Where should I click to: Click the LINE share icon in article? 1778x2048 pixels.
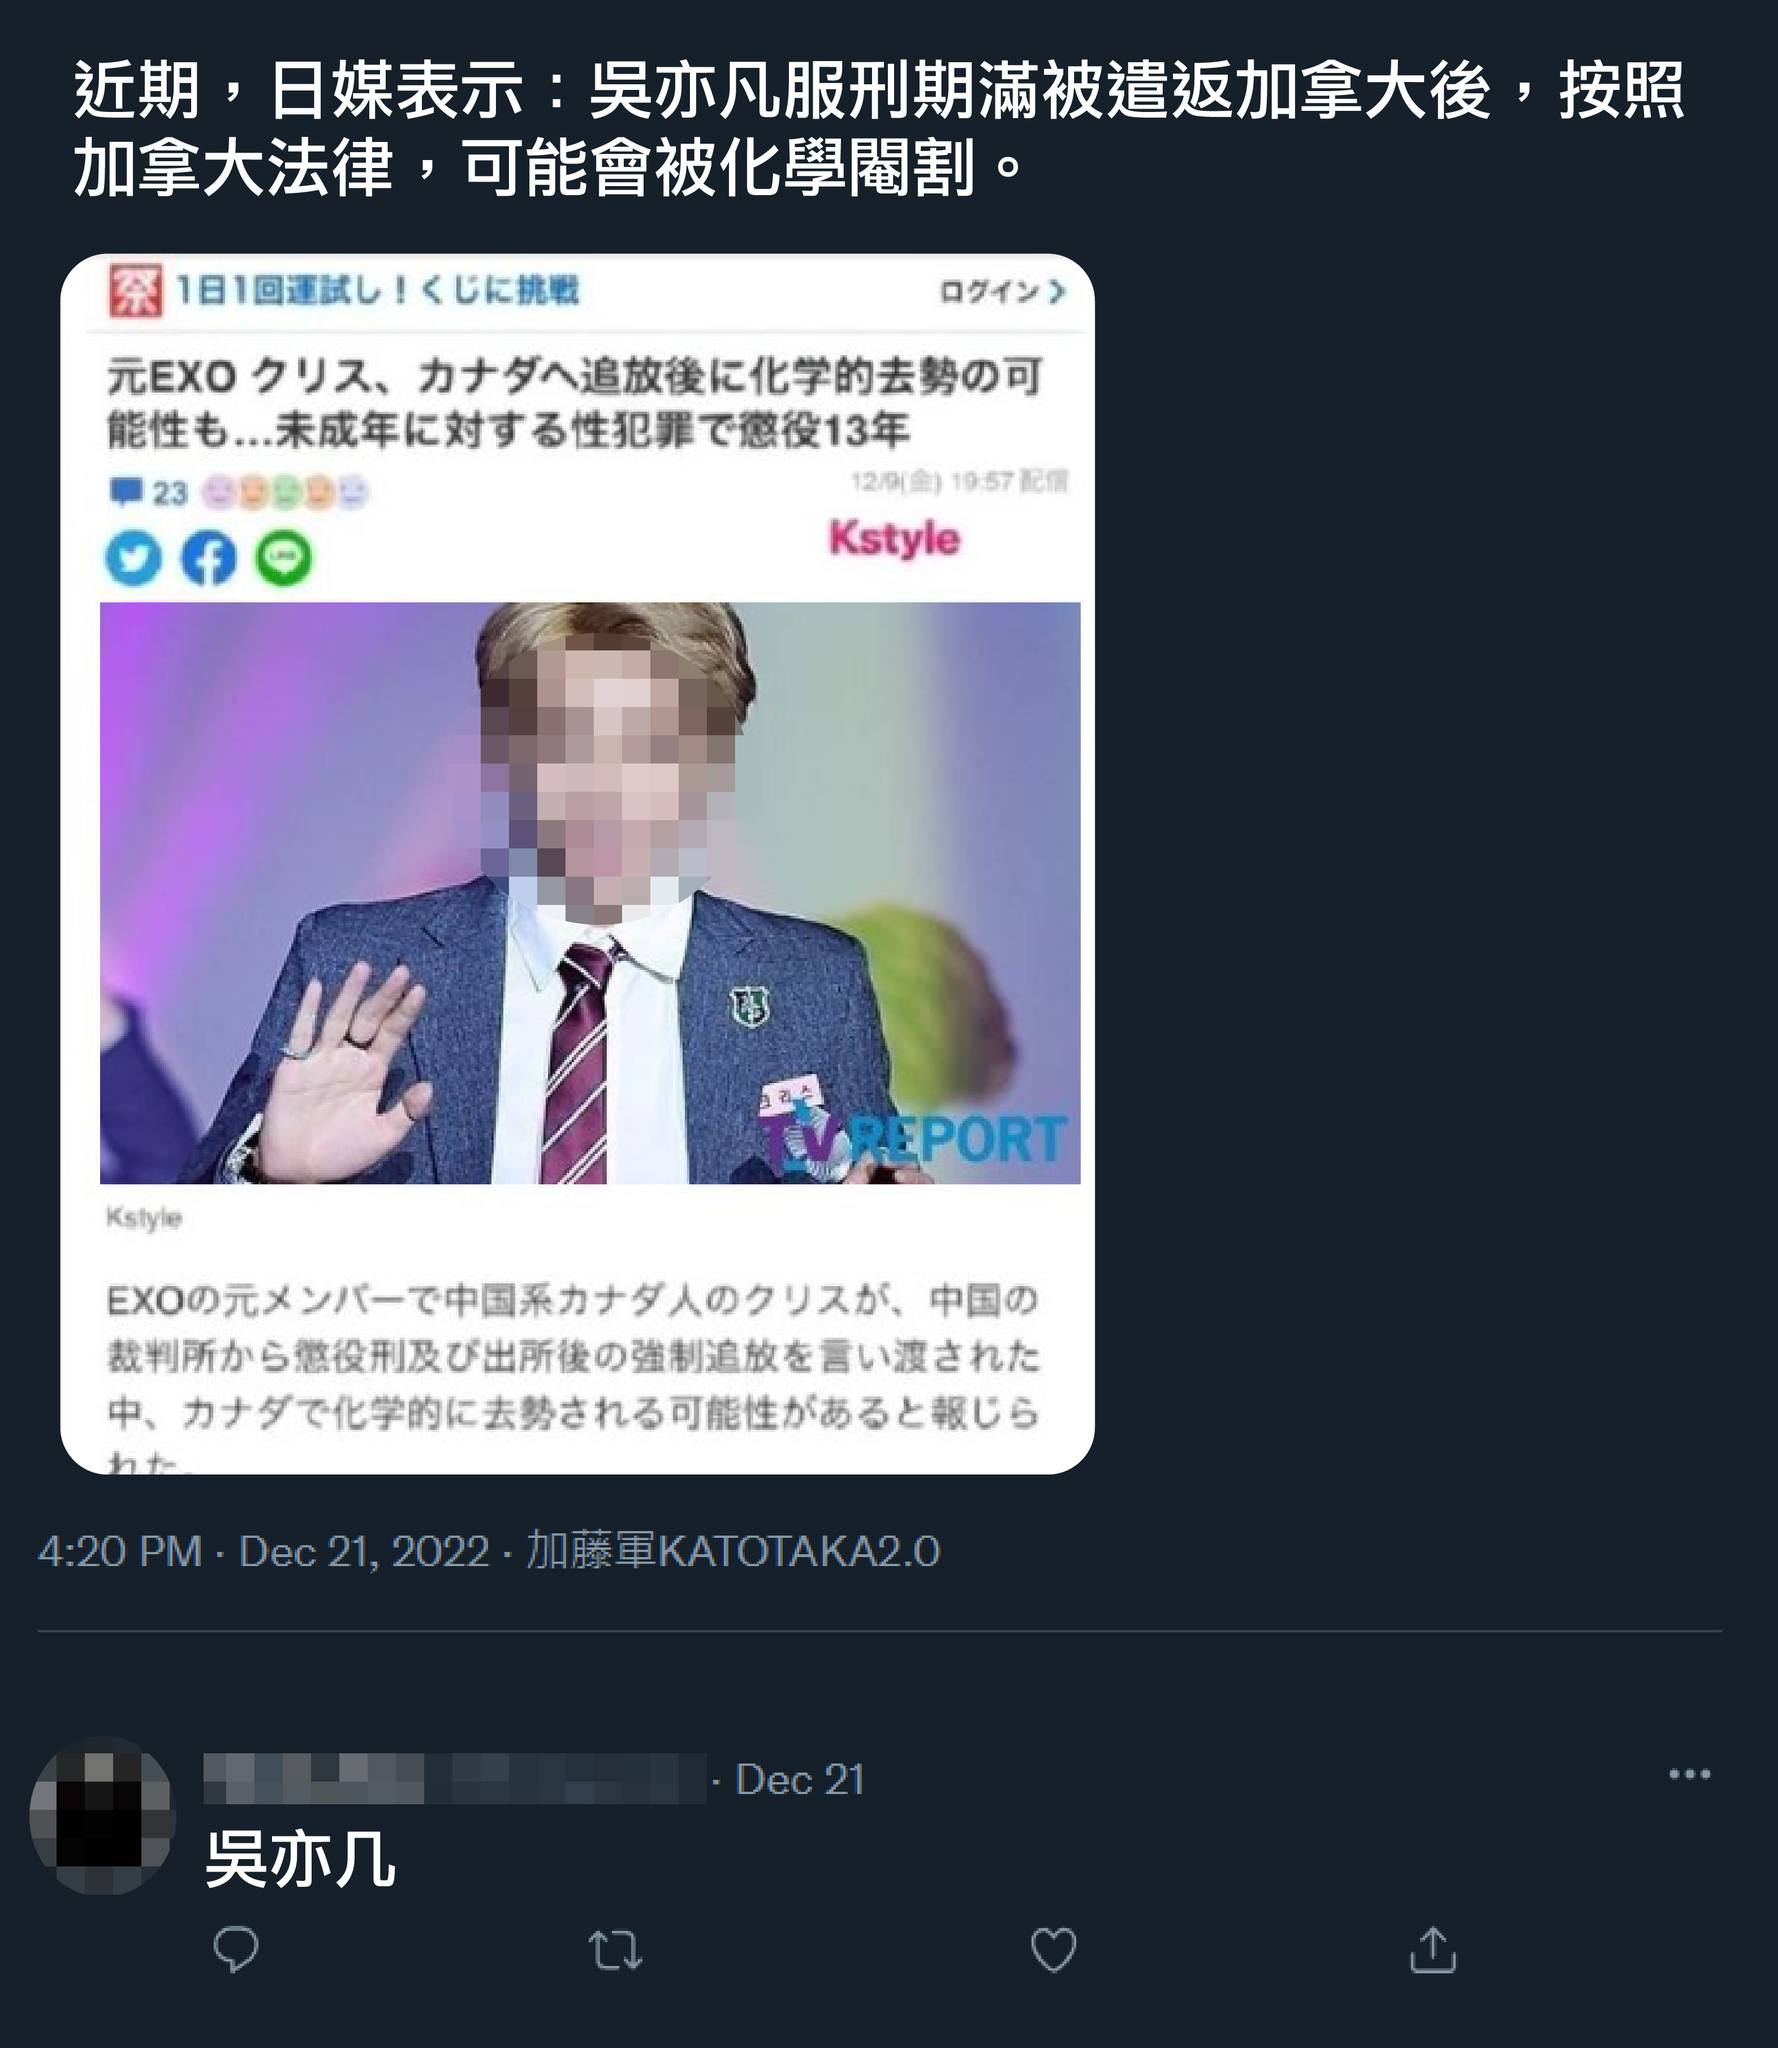[x=284, y=558]
